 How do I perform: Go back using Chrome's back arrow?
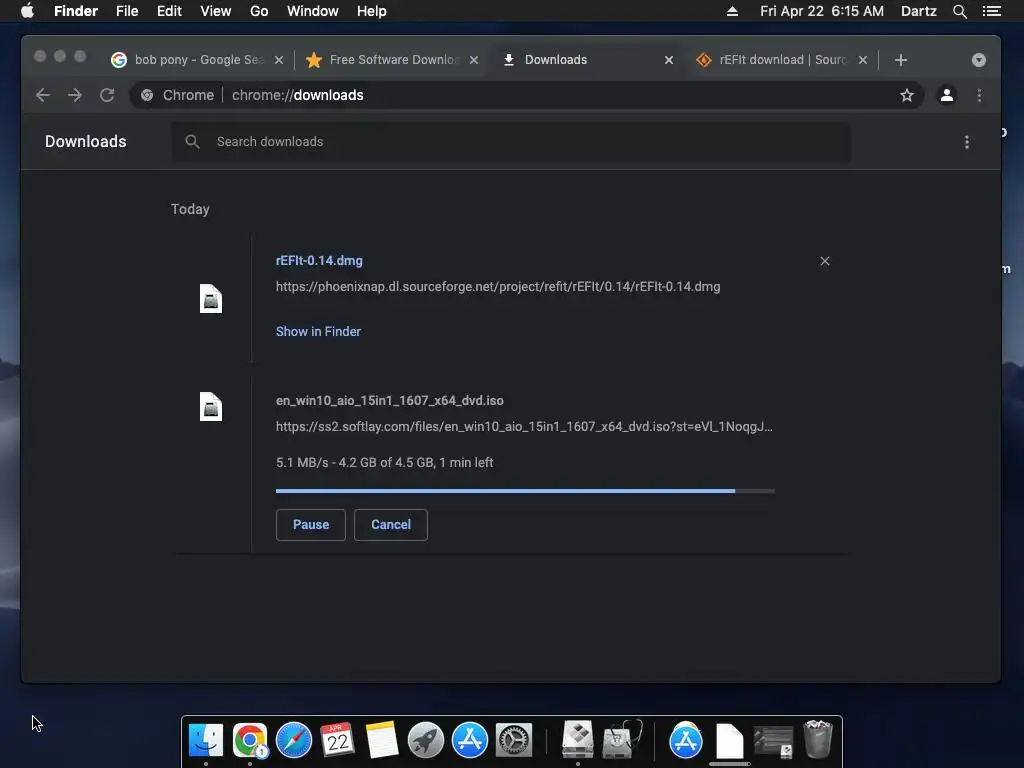[43, 95]
